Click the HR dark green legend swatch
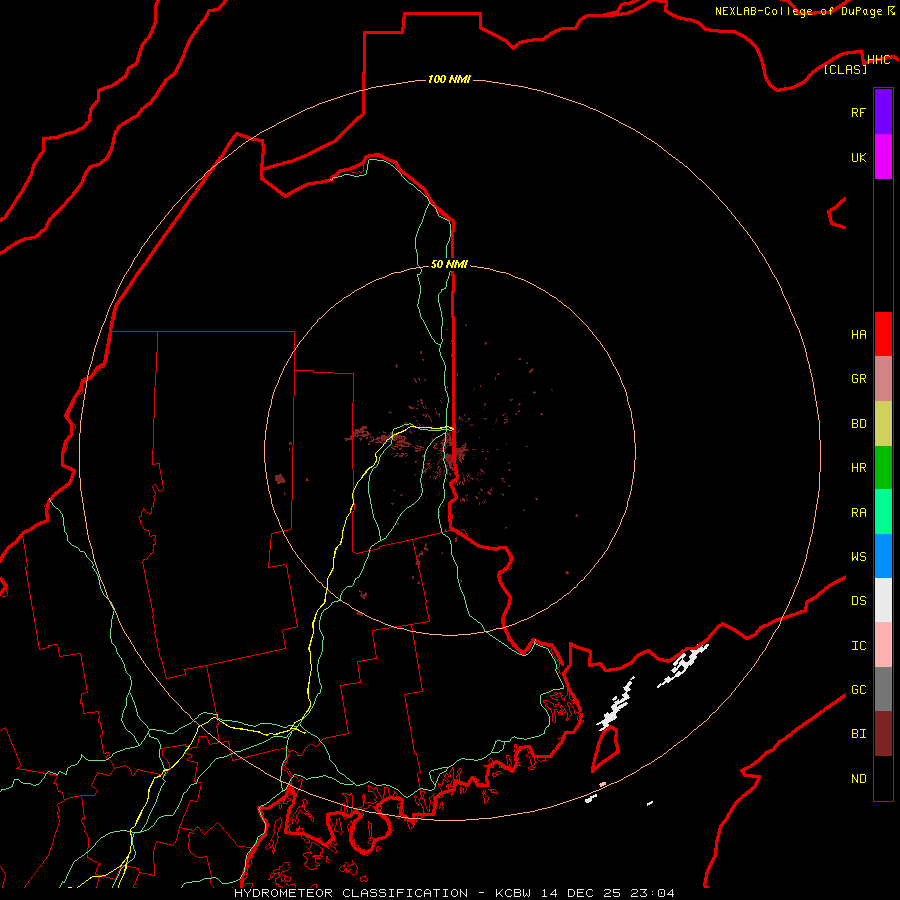 pos(883,467)
